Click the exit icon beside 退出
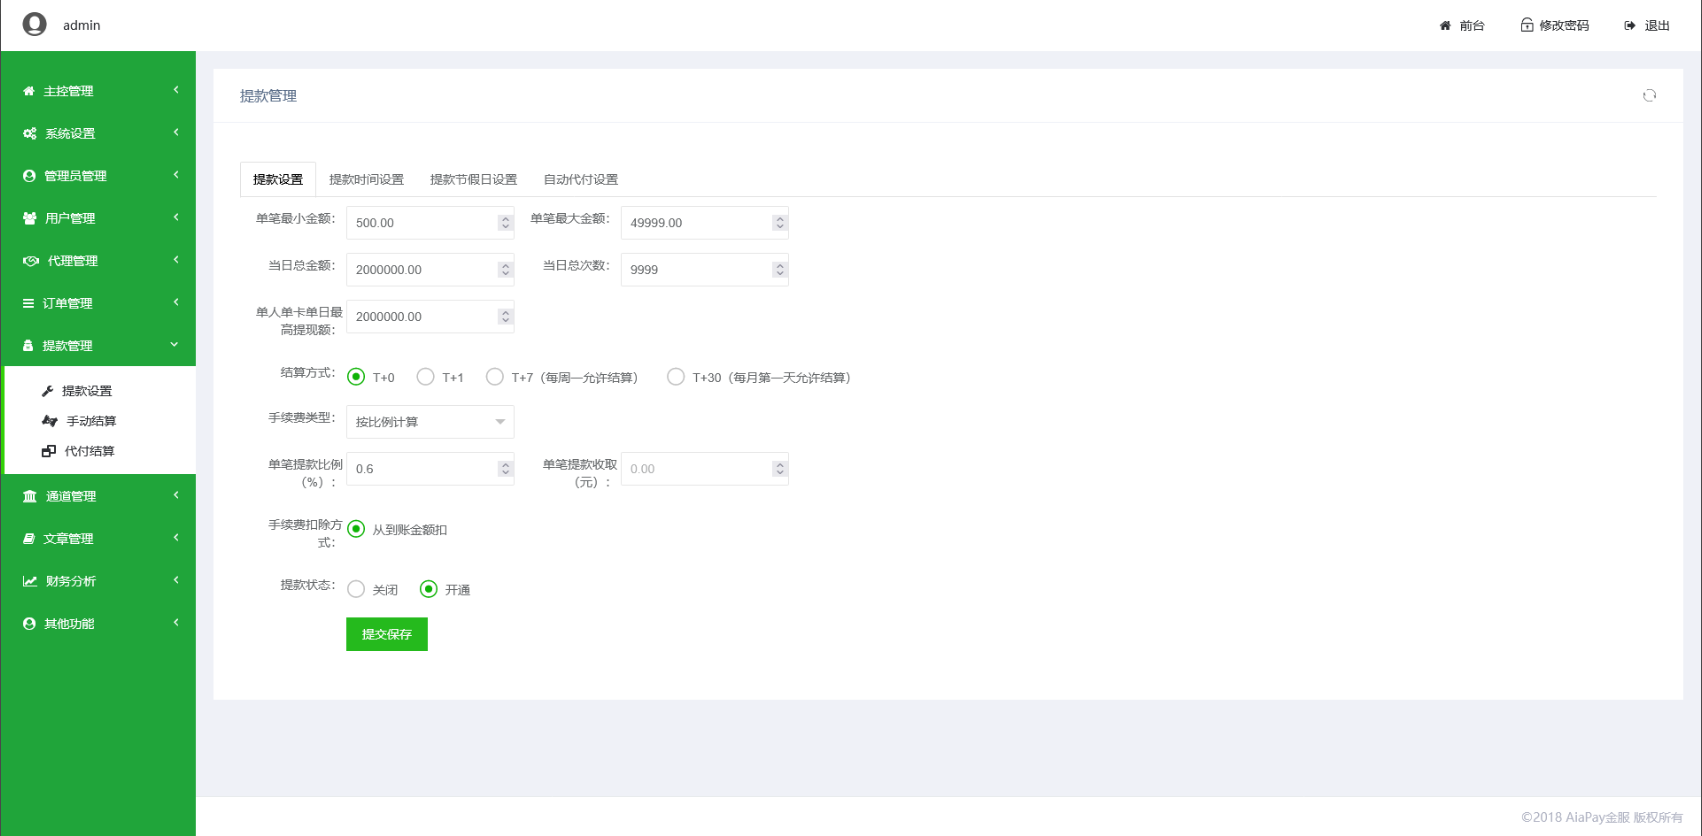Screen dimensions: 1702x836 coord(1630,25)
